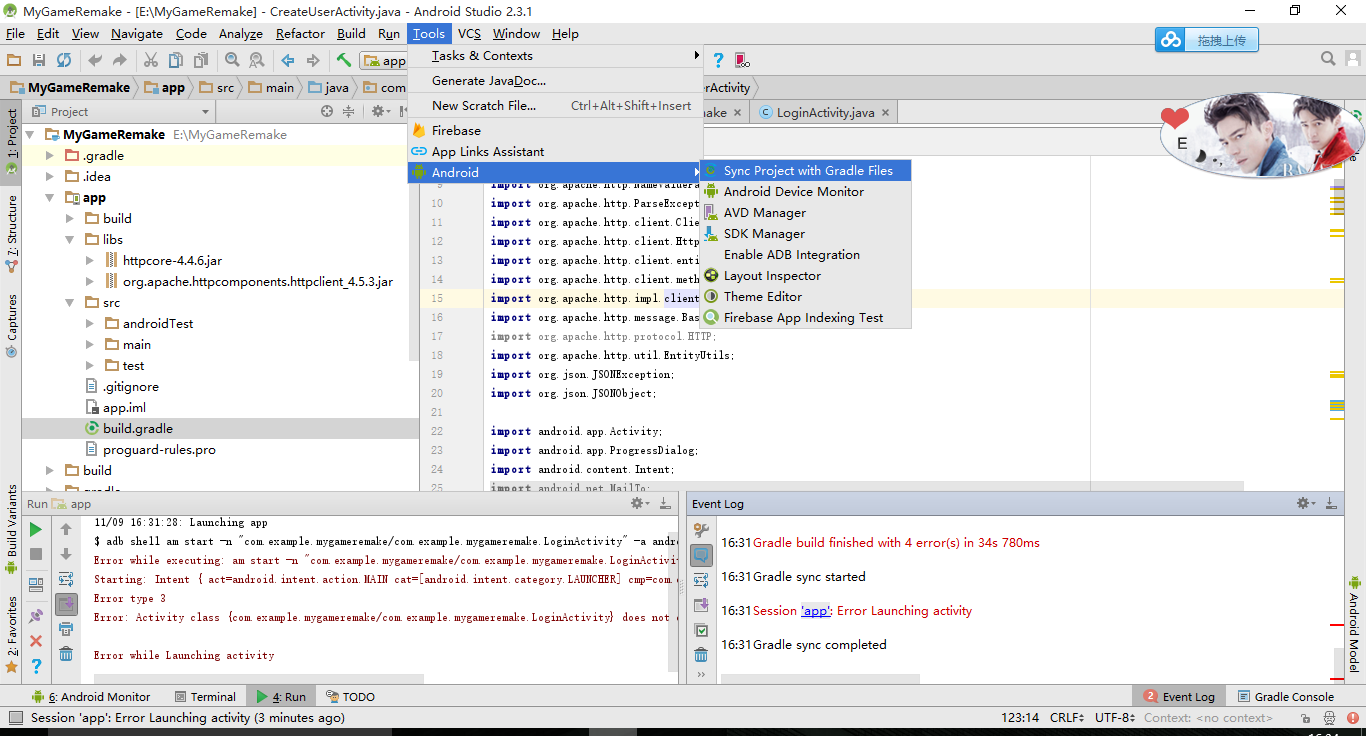The height and width of the screenshot is (736, 1366).
Task: Open the Layout Inspector
Action: 773,275
